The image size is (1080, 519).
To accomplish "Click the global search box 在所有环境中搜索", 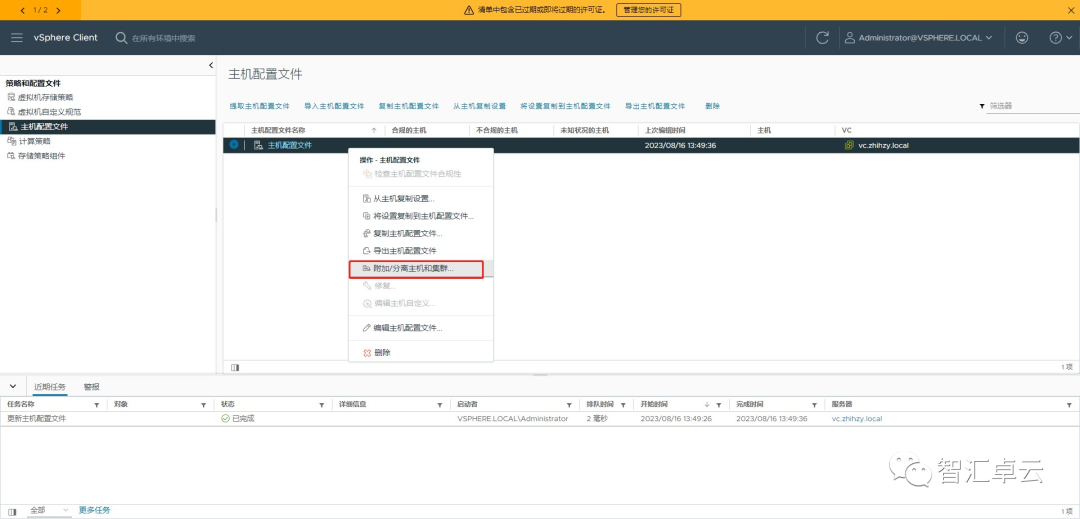I will (163, 39).
